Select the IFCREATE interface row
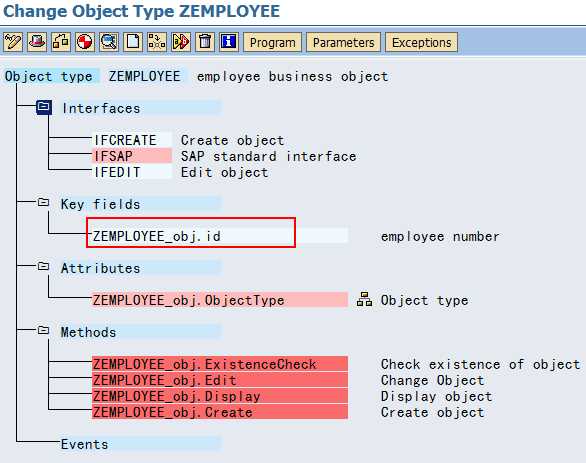This screenshot has height=463, width=586. [x=132, y=140]
